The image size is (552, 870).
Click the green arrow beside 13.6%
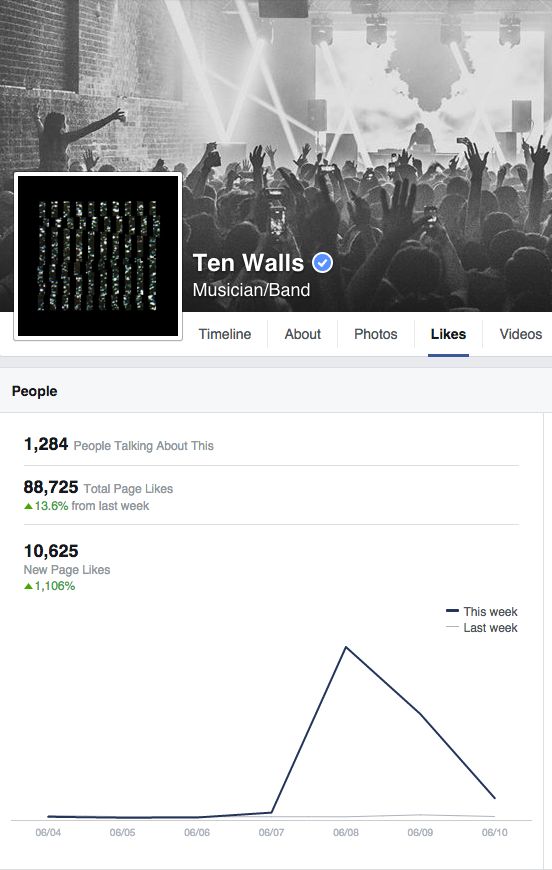28,506
